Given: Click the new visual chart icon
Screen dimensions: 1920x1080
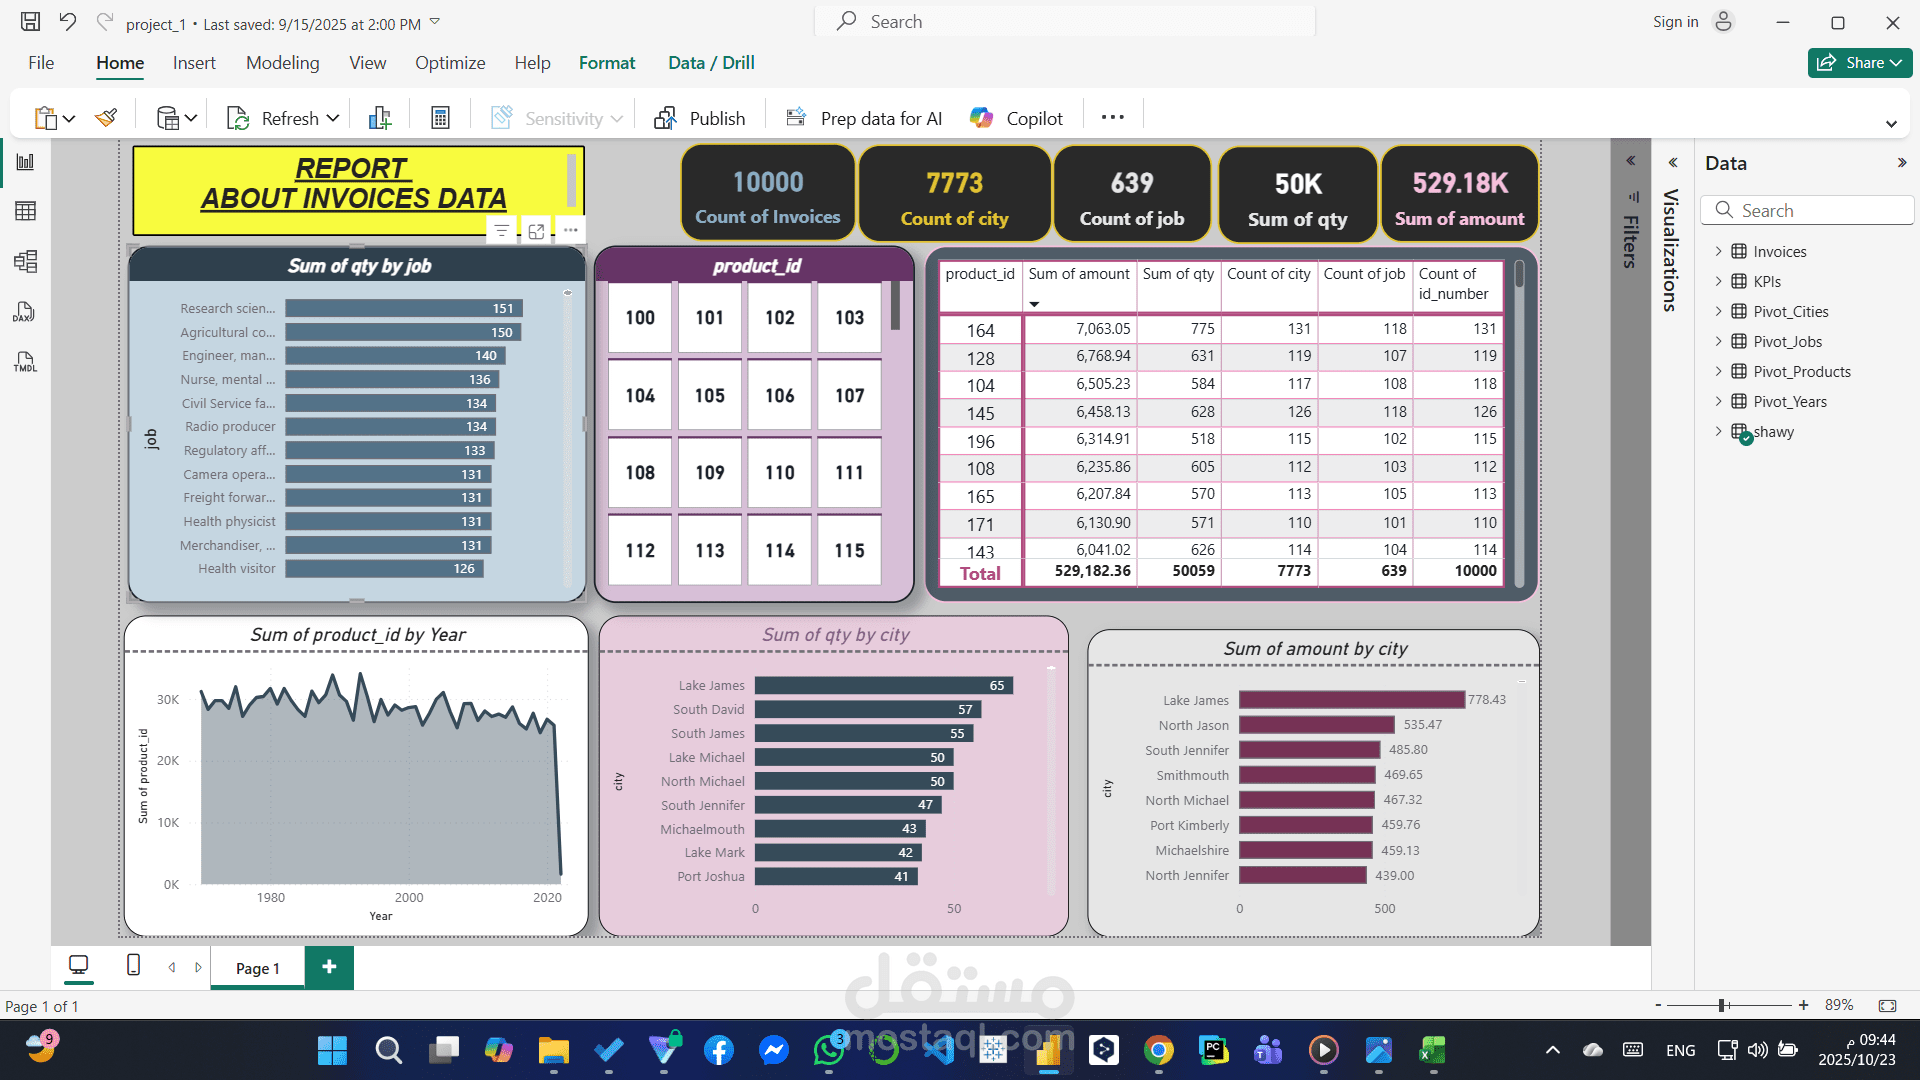Looking at the screenshot, I should (x=380, y=118).
